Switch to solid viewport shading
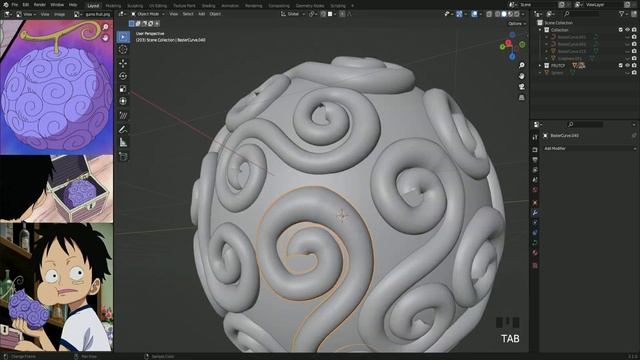Image resolution: width=640 pixels, height=360 pixels. click(504, 14)
